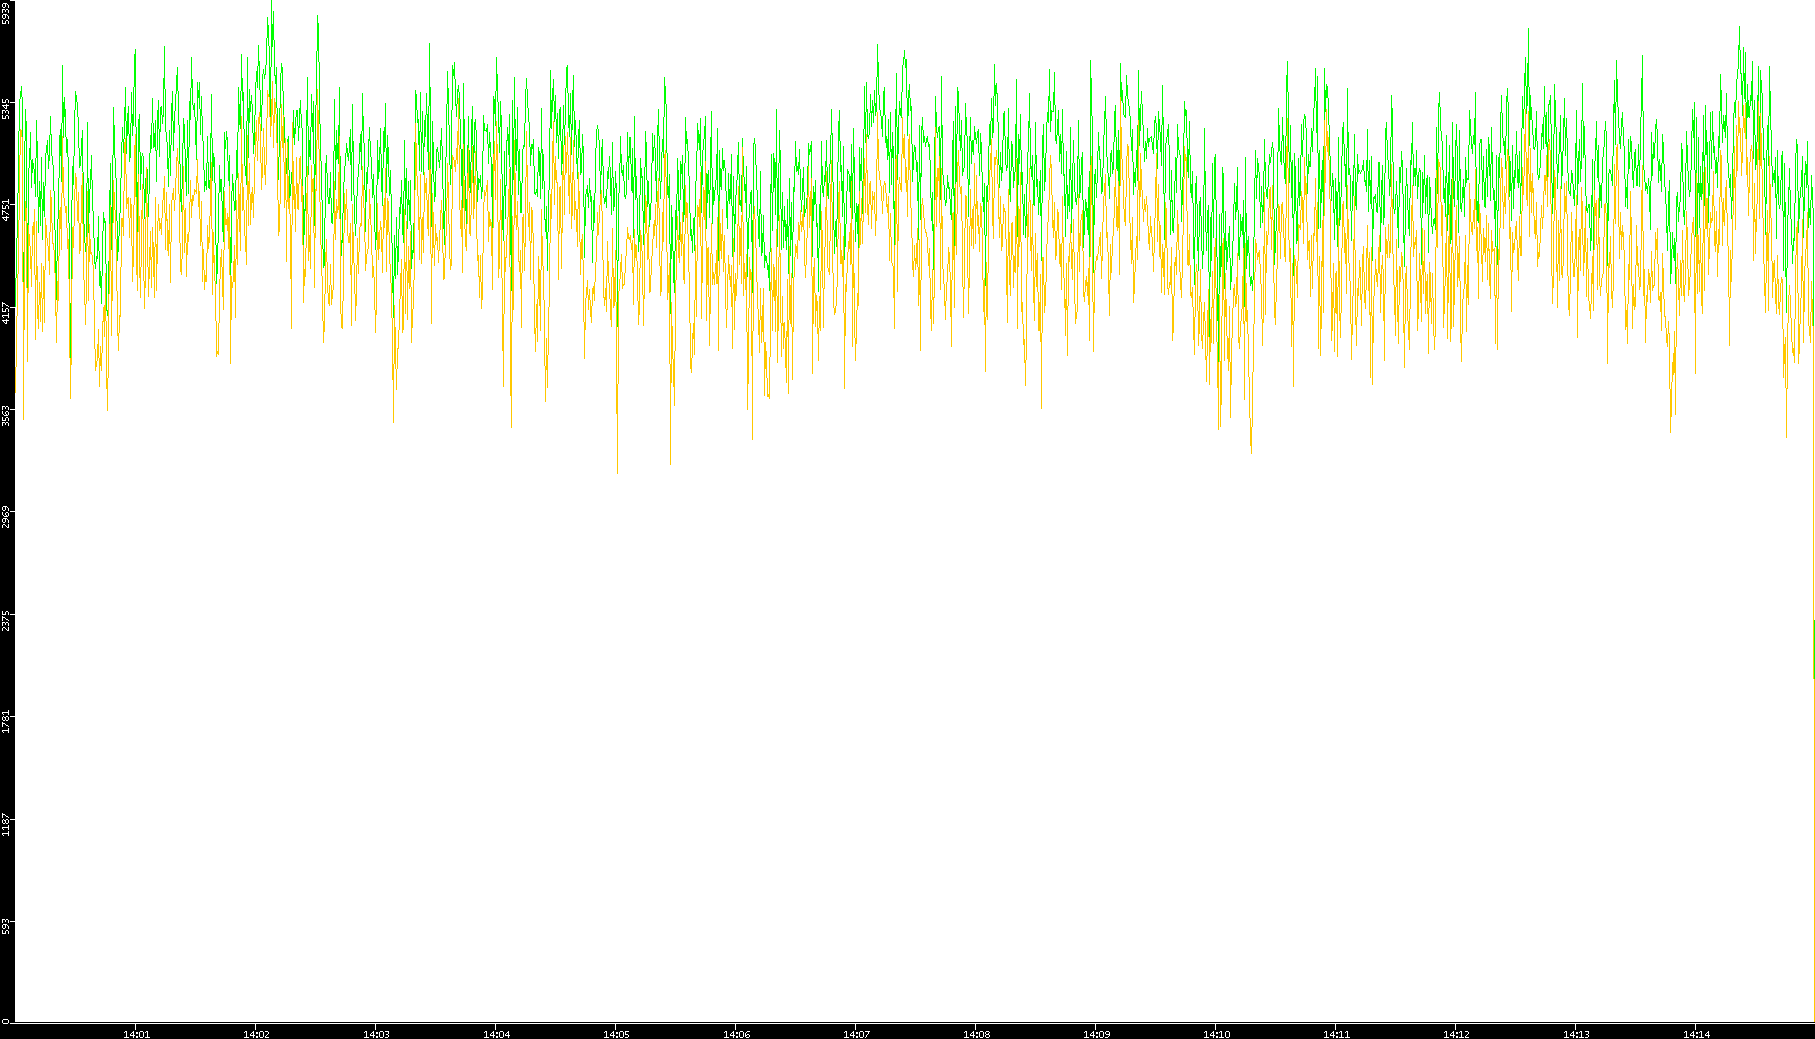This screenshot has width=1815, height=1039.
Task: Click the 1781 y-axis value label
Action: coord(6,722)
